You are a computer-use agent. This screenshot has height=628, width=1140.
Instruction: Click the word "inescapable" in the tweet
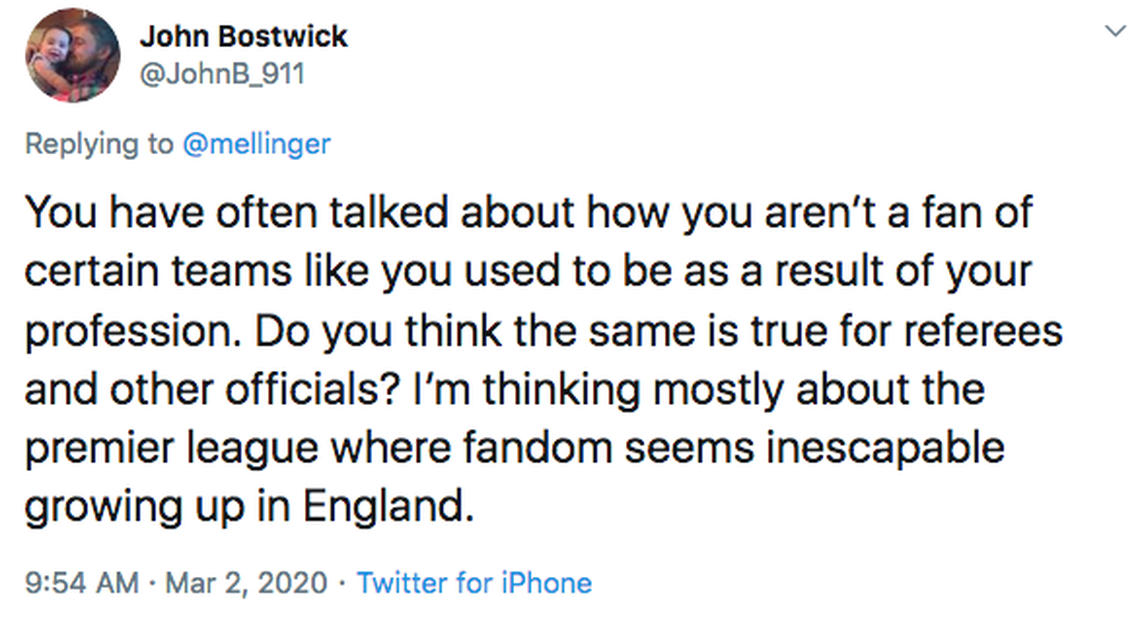887,449
